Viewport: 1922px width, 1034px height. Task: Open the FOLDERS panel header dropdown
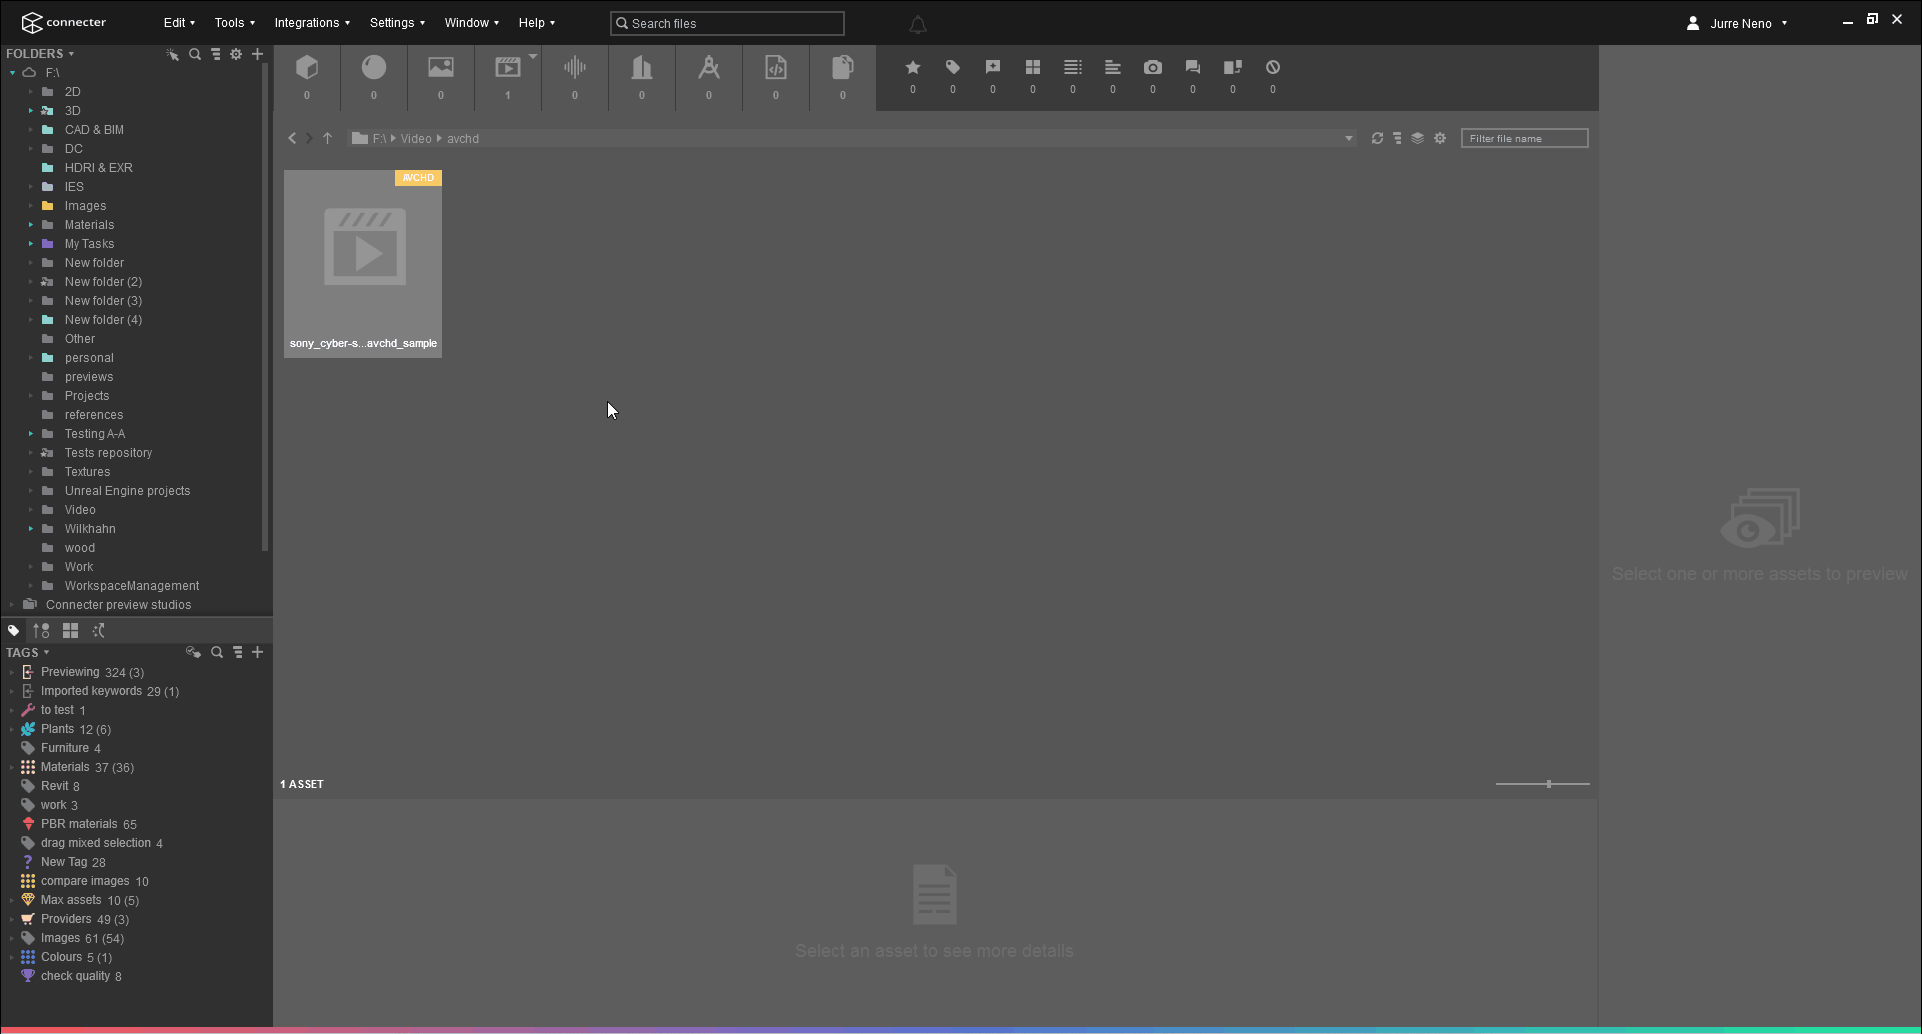point(69,53)
